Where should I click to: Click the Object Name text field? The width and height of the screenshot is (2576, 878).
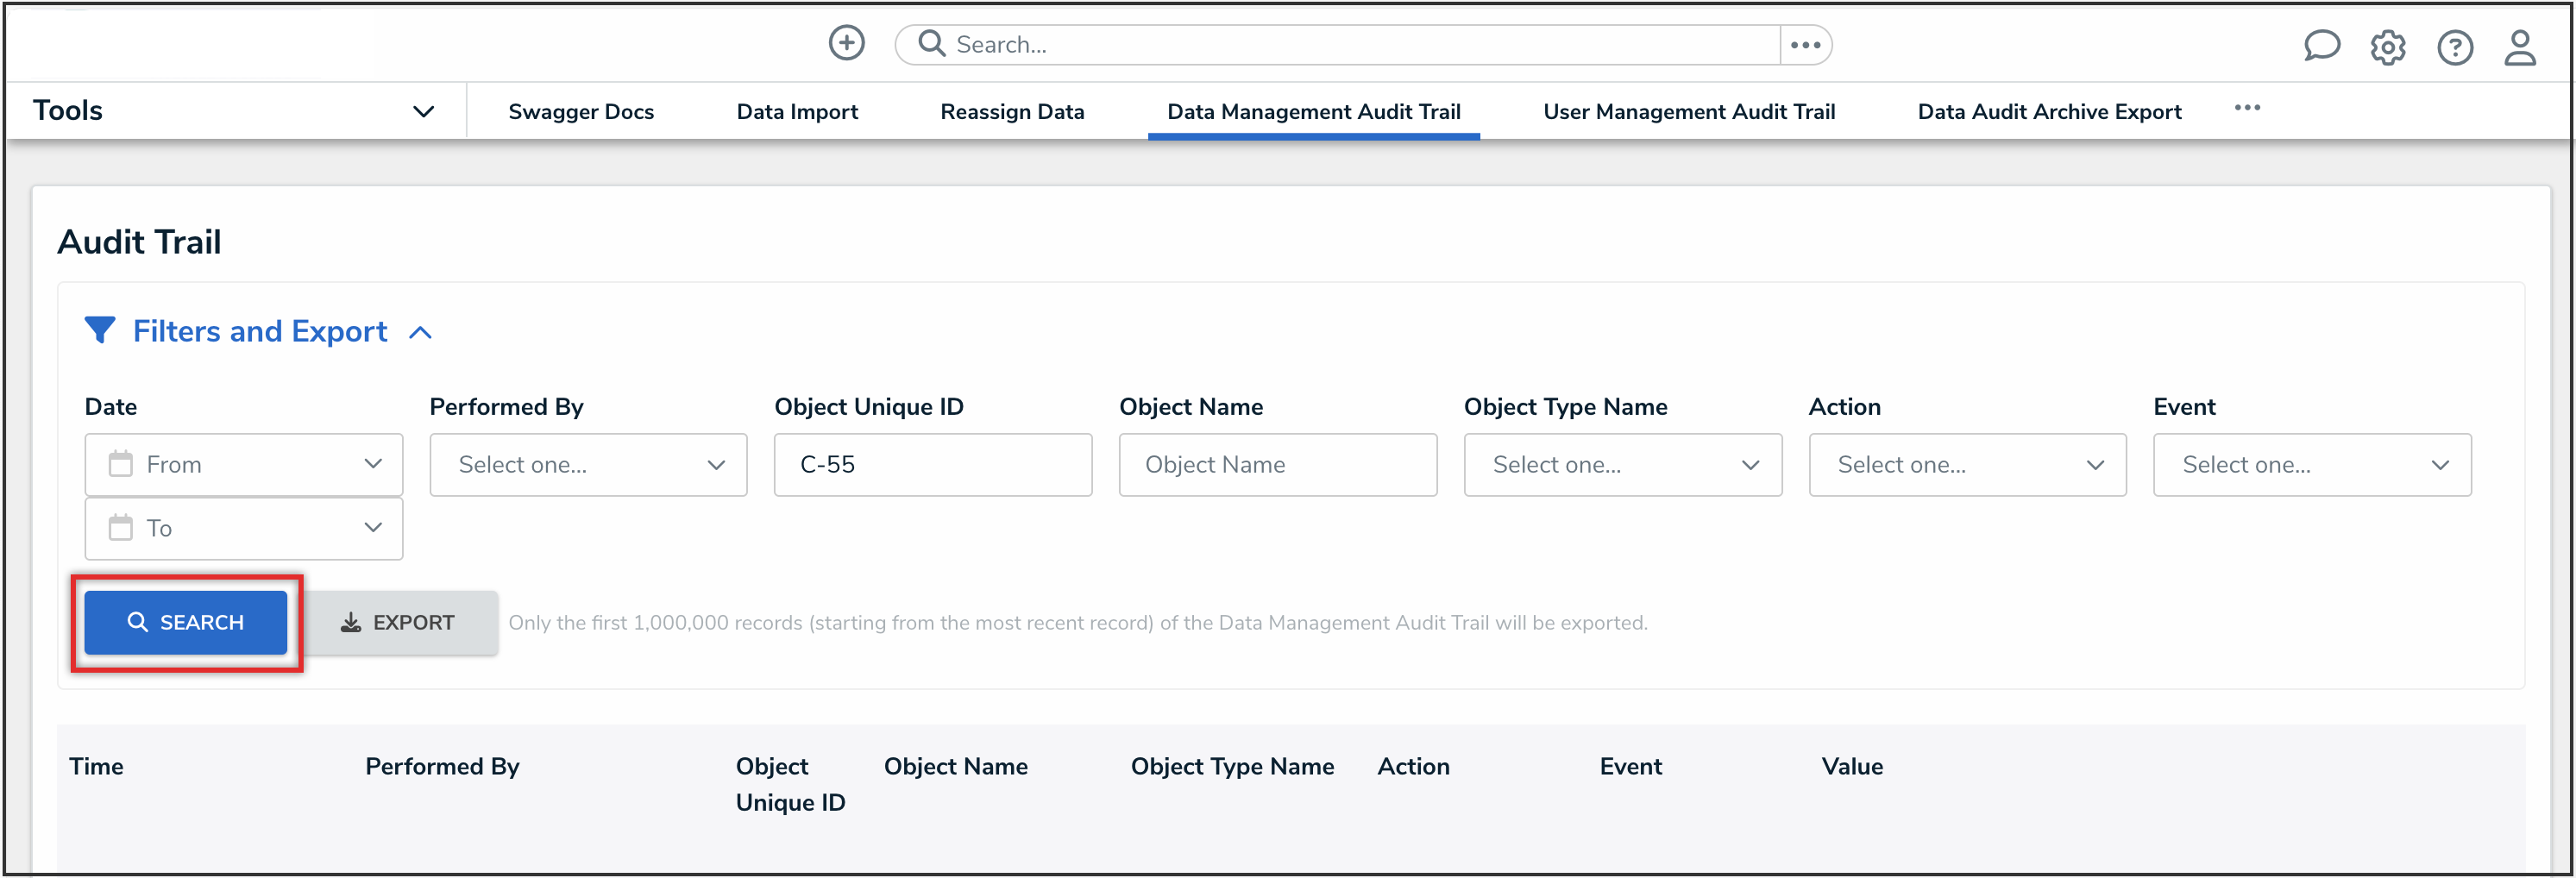1277,464
